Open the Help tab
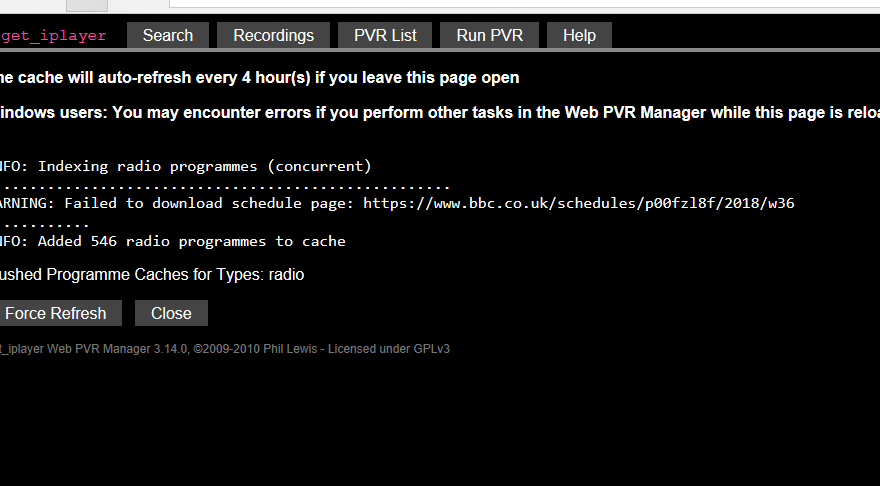 tap(579, 36)
